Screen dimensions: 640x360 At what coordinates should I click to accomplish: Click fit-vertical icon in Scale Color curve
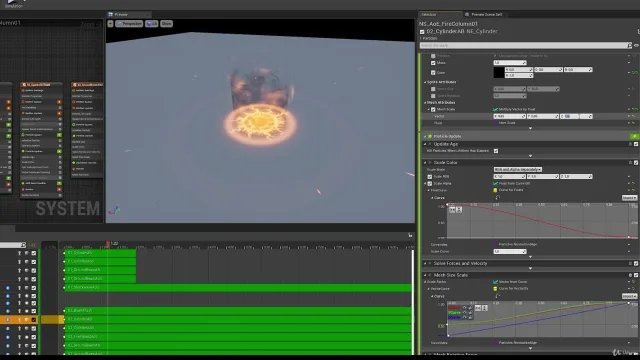pos(459,209)
